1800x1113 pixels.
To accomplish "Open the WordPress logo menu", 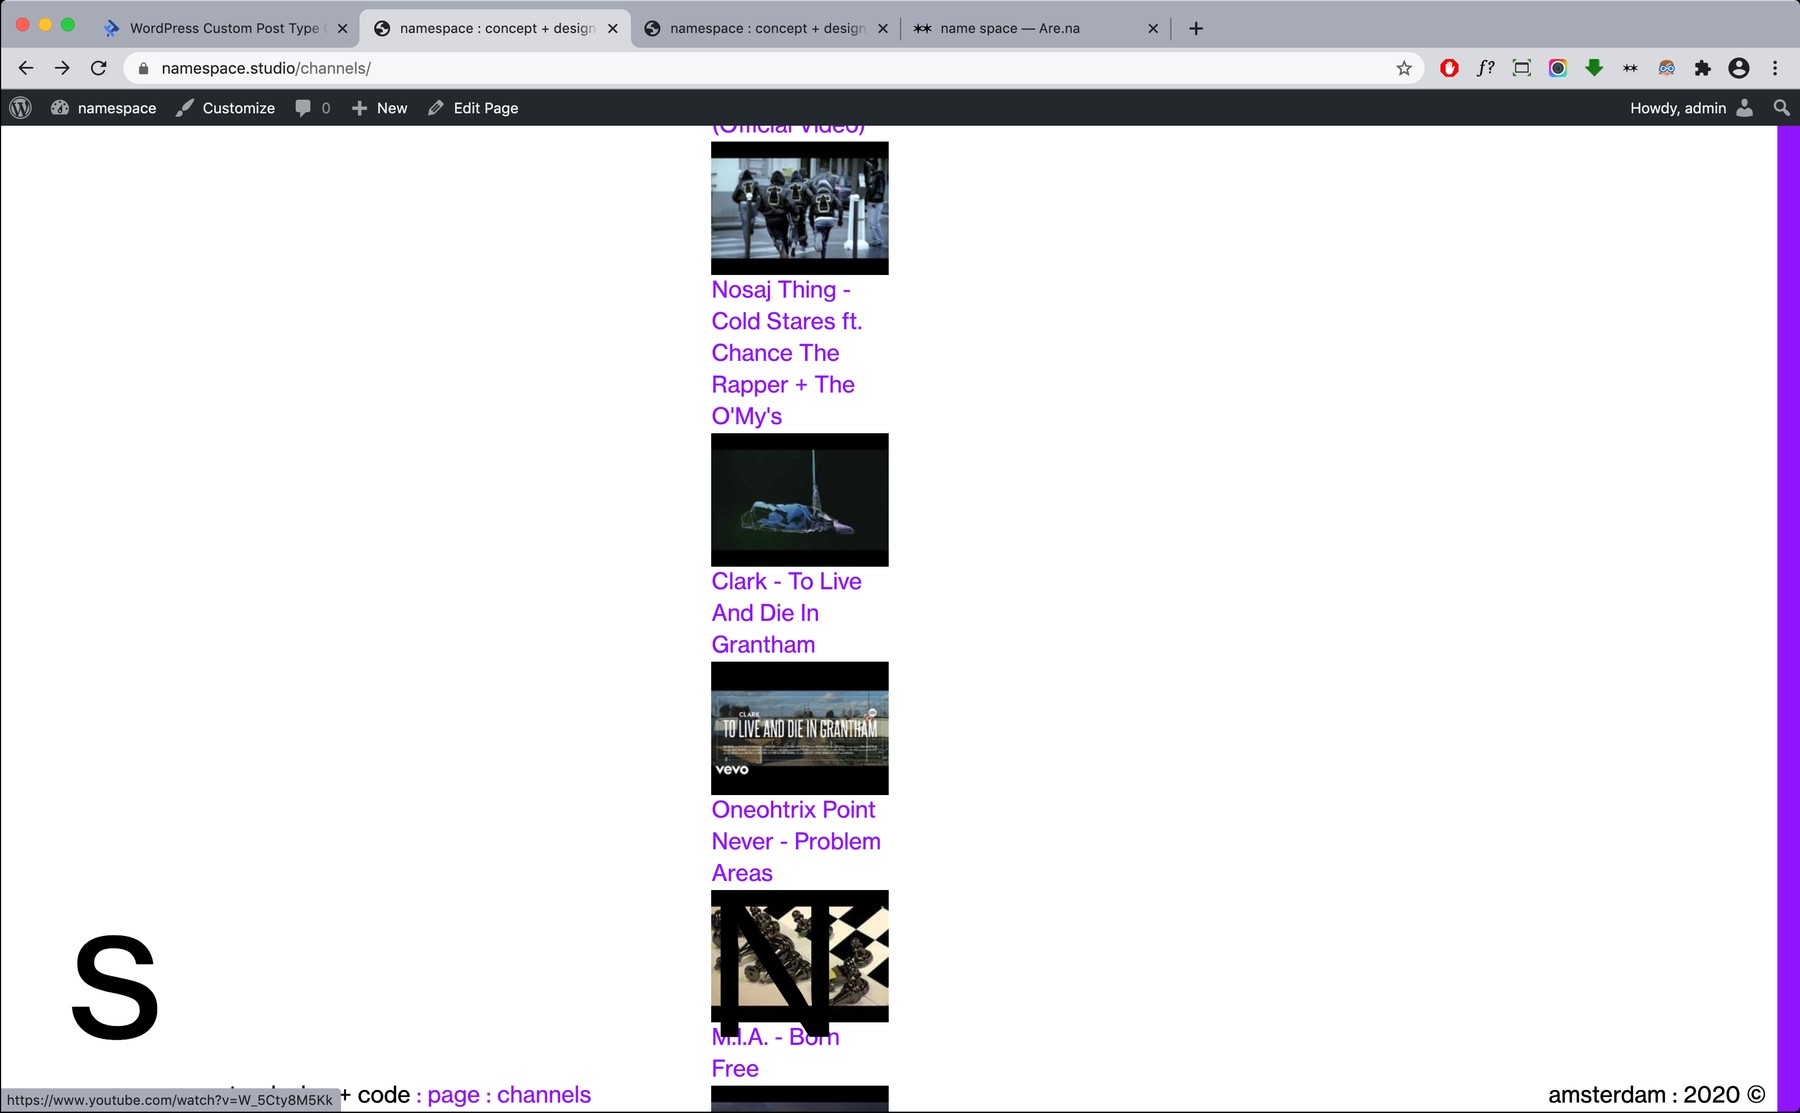I will point(21,108).
